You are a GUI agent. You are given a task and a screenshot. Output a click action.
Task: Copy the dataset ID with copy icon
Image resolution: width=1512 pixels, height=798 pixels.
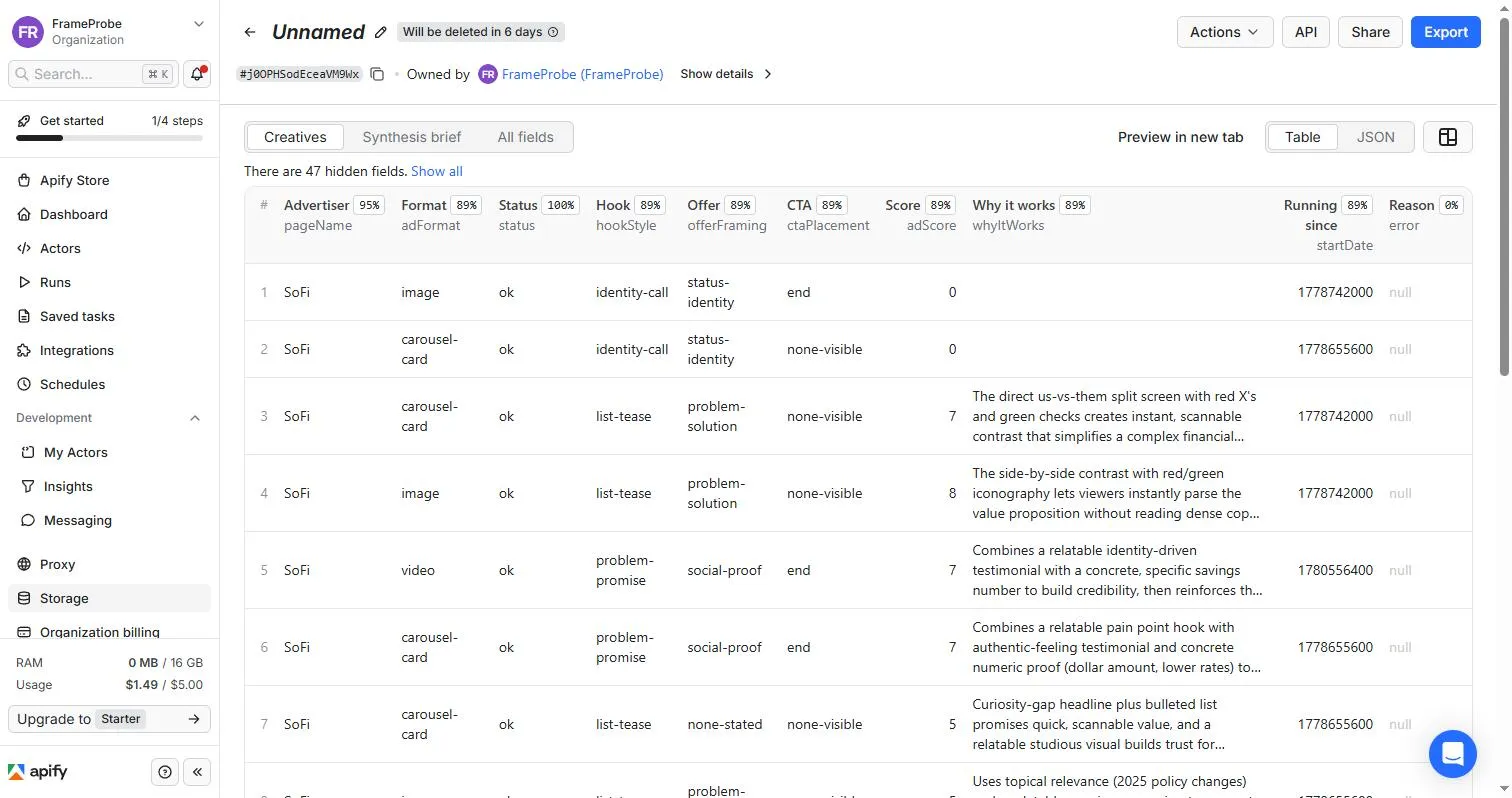[x=377, y=74]
